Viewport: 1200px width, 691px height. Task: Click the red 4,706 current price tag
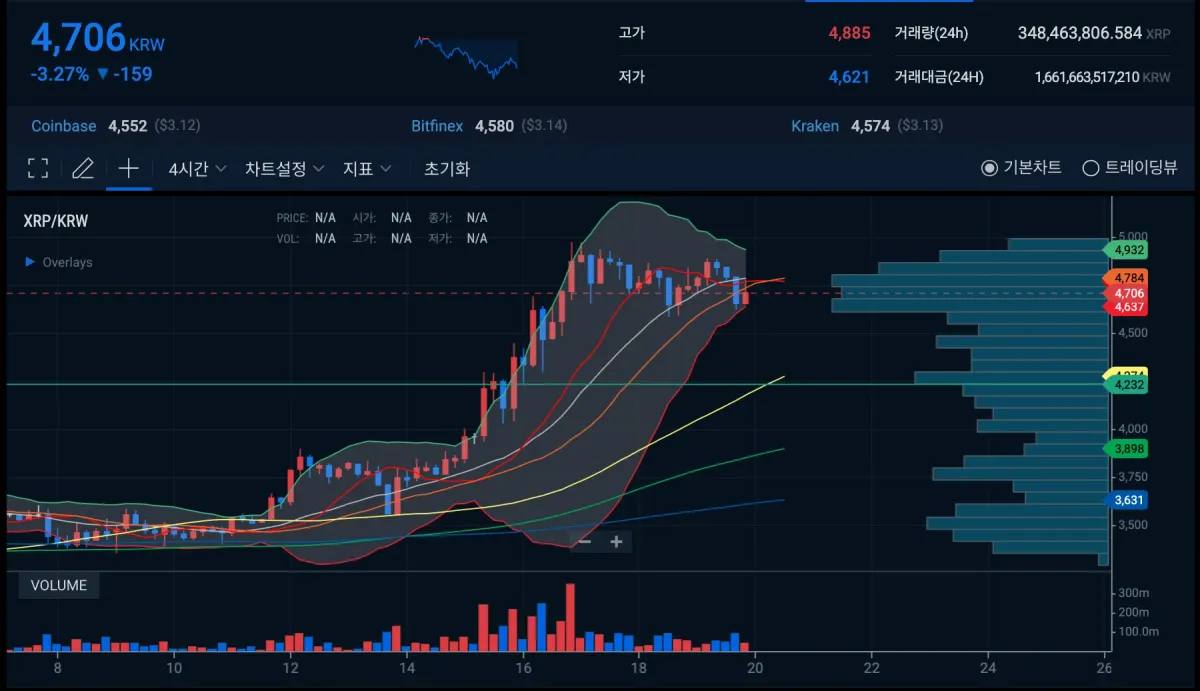click(x=1126, y=293)
